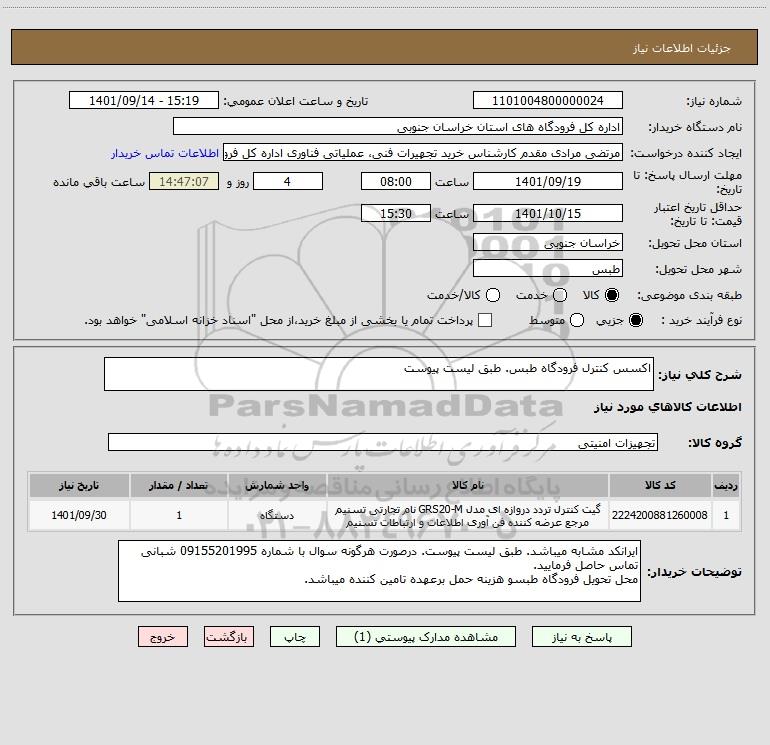Click the کد کالا column header
The height and width of the screenshot is (745, 770).
pyautogui.click(x=660, y=485)
